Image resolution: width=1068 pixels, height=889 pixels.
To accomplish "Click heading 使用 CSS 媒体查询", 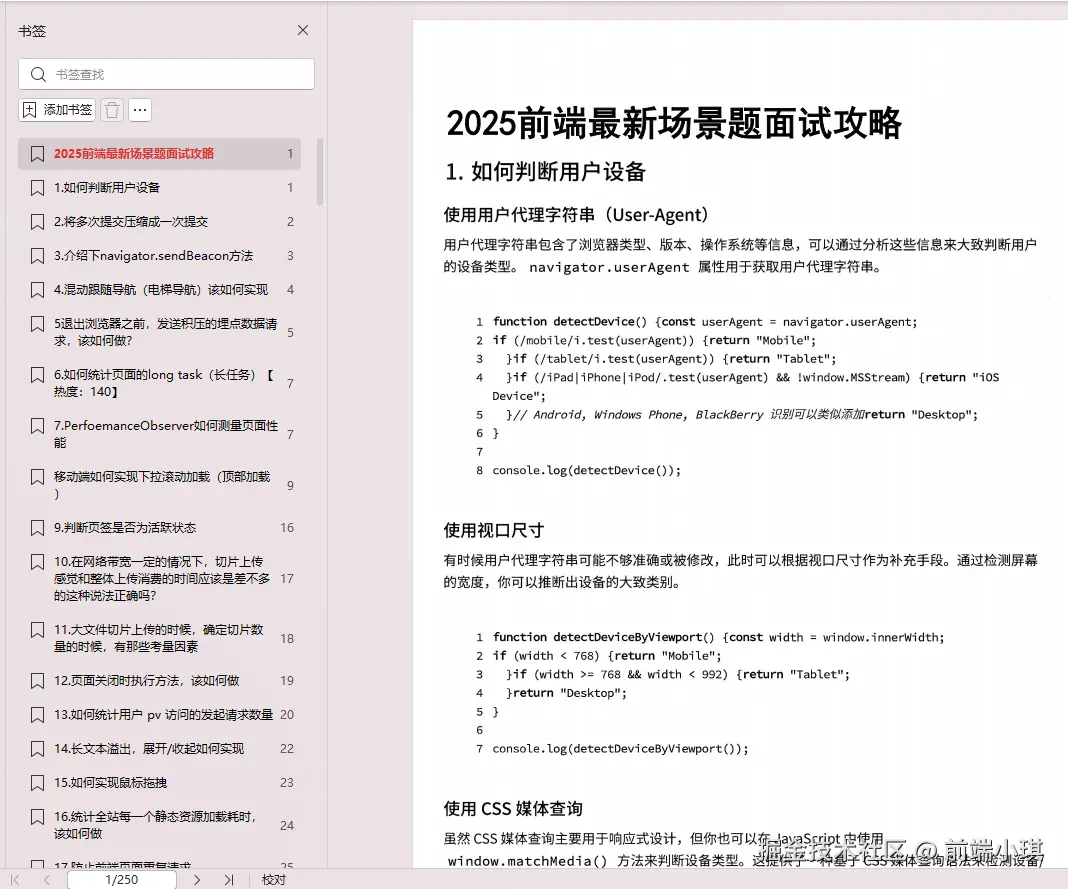I will pyautogui.click(x=513, y=809).
